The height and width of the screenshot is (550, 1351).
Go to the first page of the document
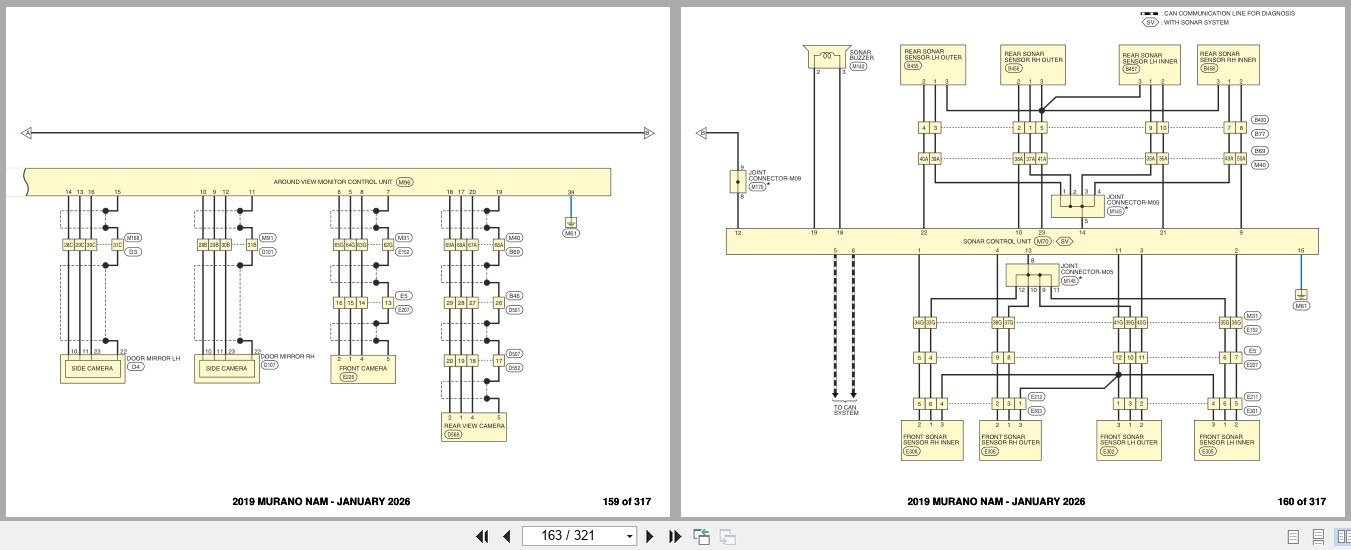pos(482,536)
